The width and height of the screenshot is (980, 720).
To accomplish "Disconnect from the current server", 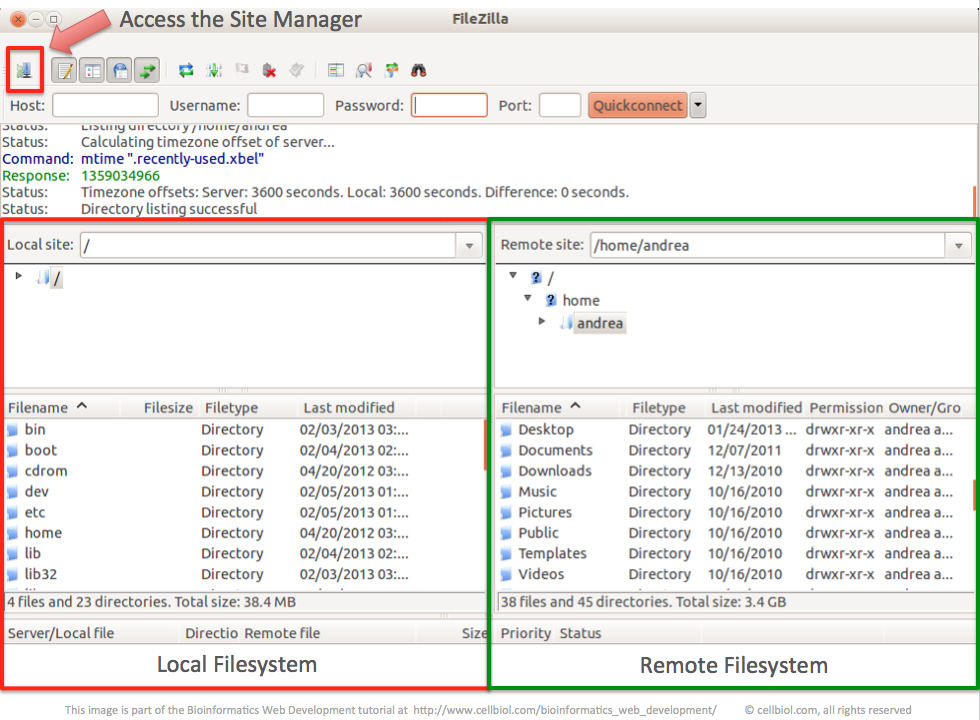I will [269, 70].
